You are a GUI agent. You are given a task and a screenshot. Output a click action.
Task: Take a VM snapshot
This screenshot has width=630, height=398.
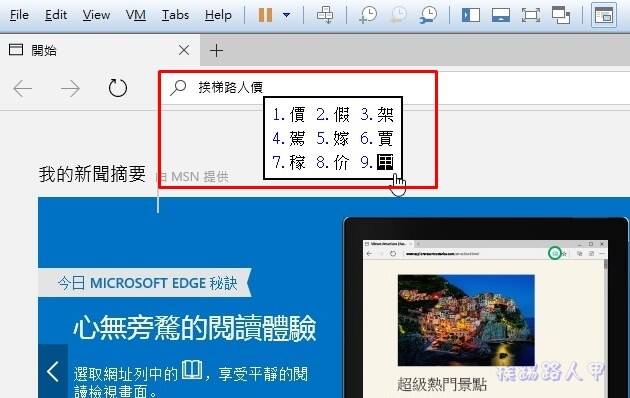[x=367, y=15]
